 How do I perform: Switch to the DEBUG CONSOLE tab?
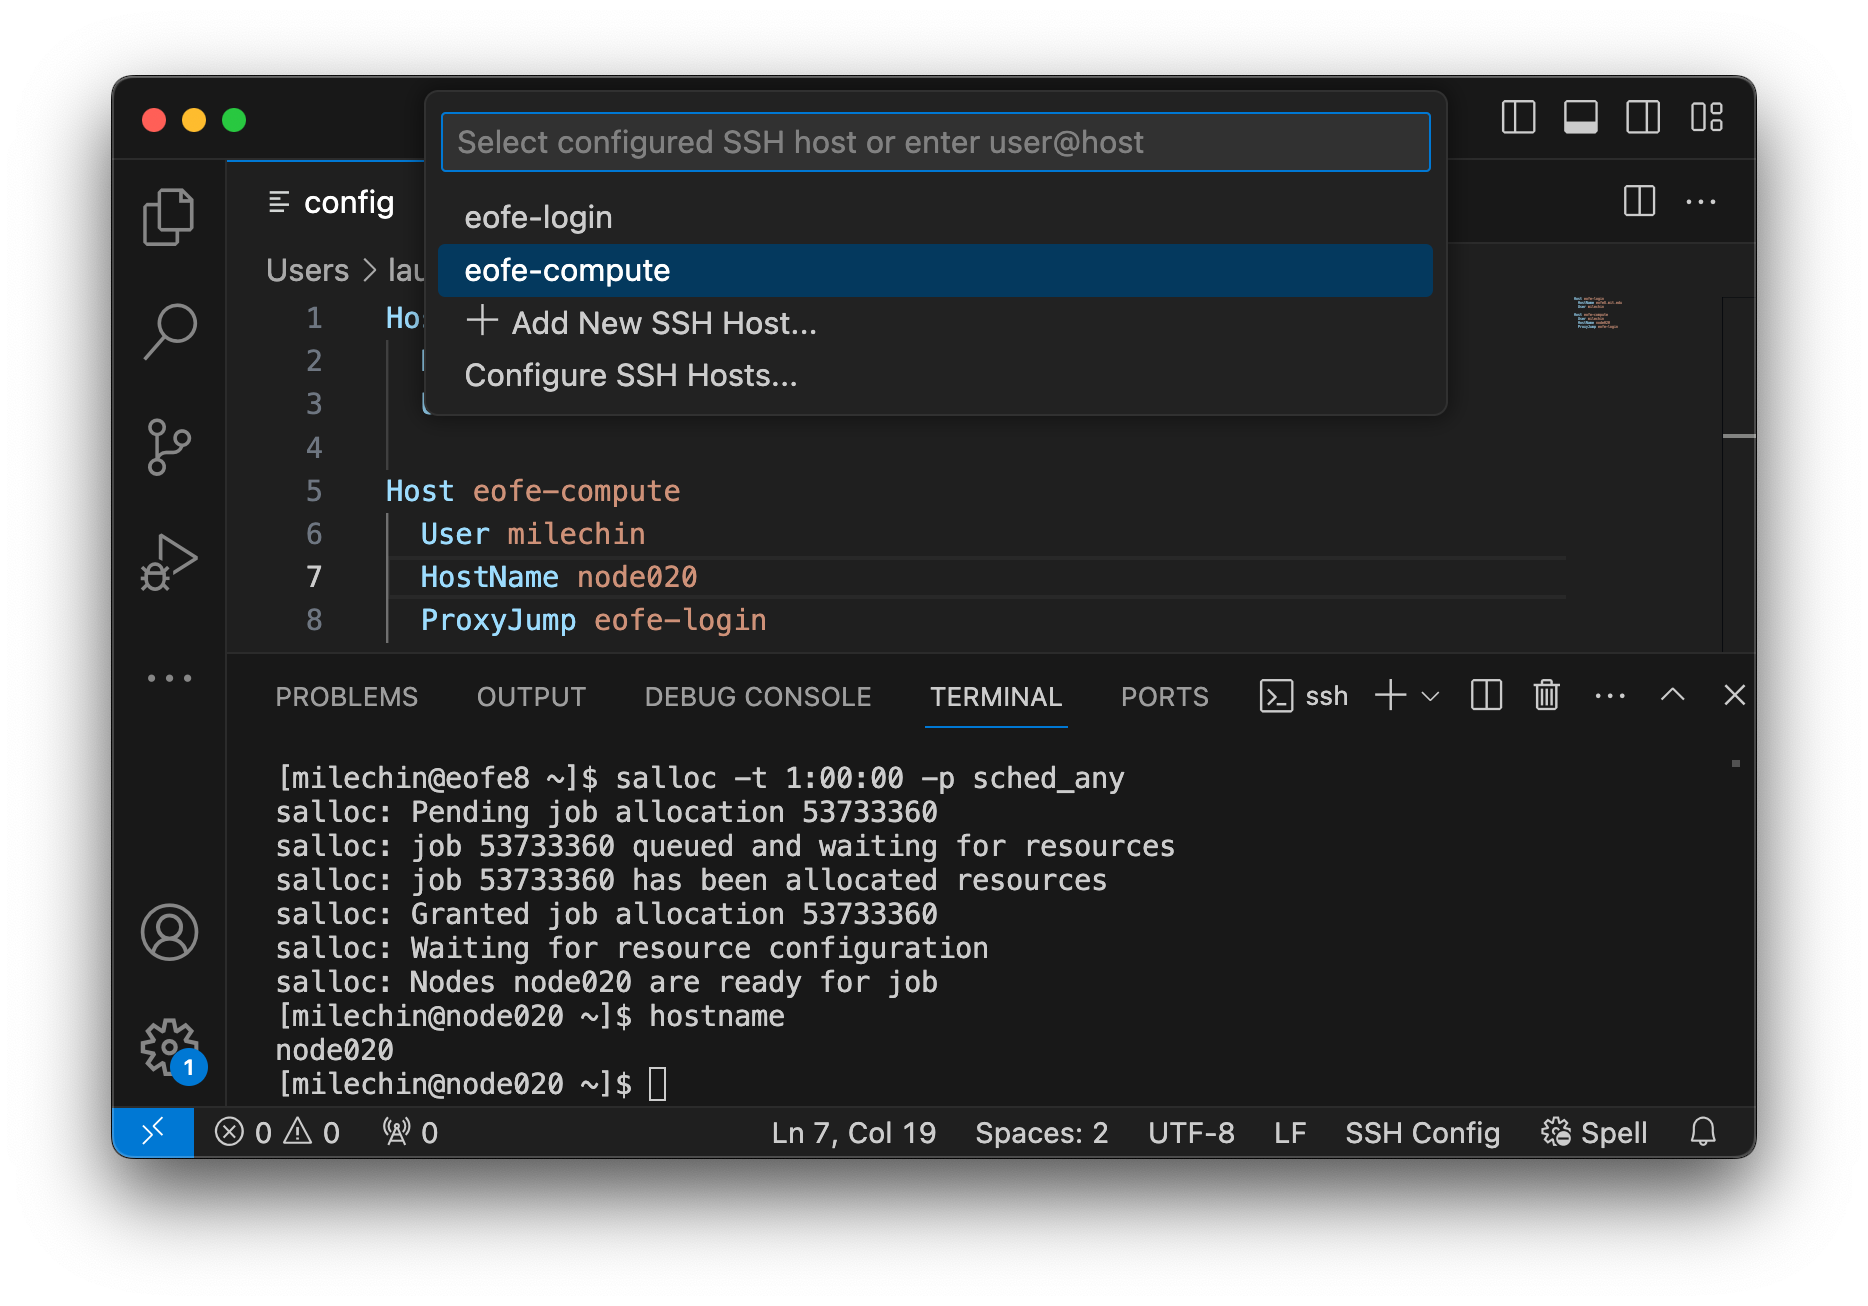[x=758, y=697]
